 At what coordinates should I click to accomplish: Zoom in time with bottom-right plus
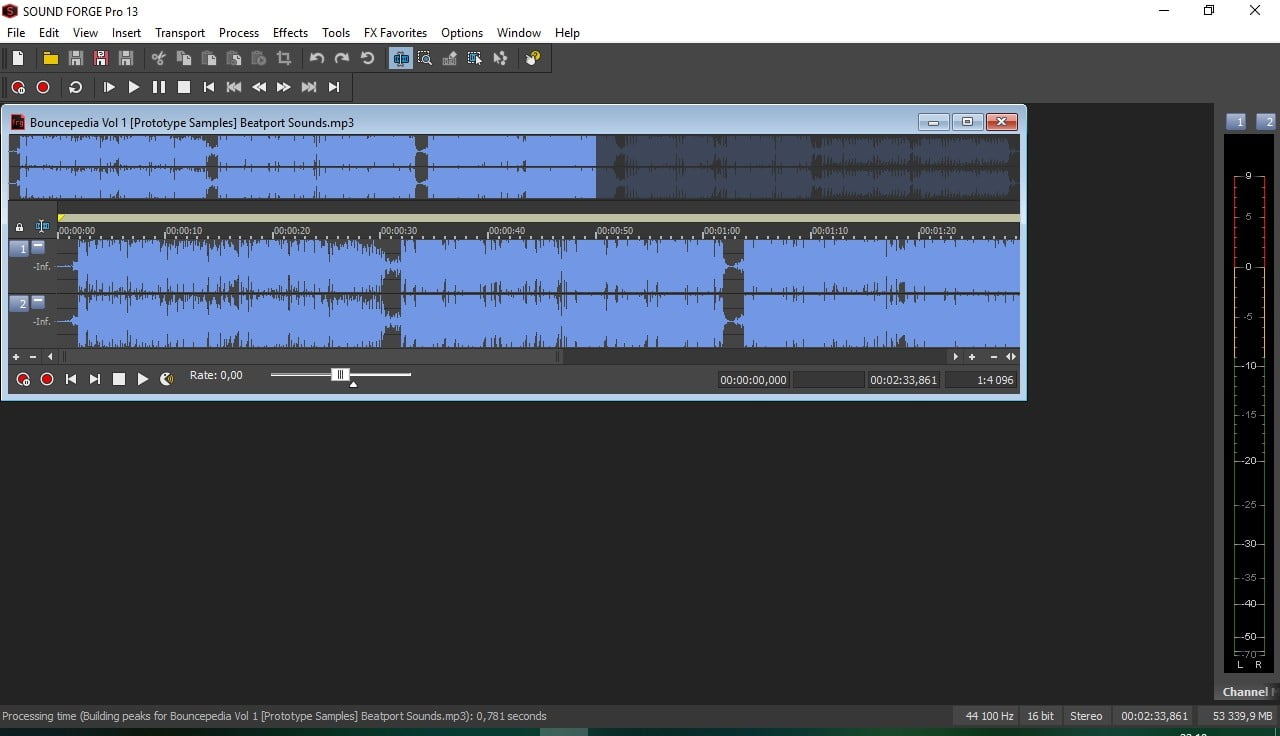click(x=972, y=356)
